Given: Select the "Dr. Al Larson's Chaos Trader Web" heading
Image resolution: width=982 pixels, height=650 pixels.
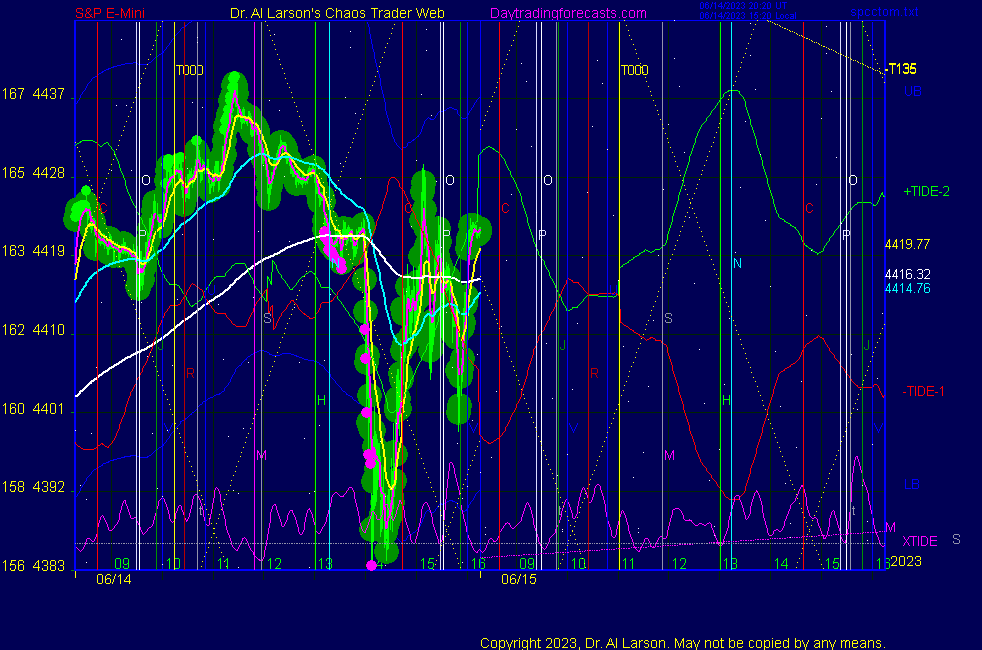Looking at the screenshot, I should click(x=337, y=13).
